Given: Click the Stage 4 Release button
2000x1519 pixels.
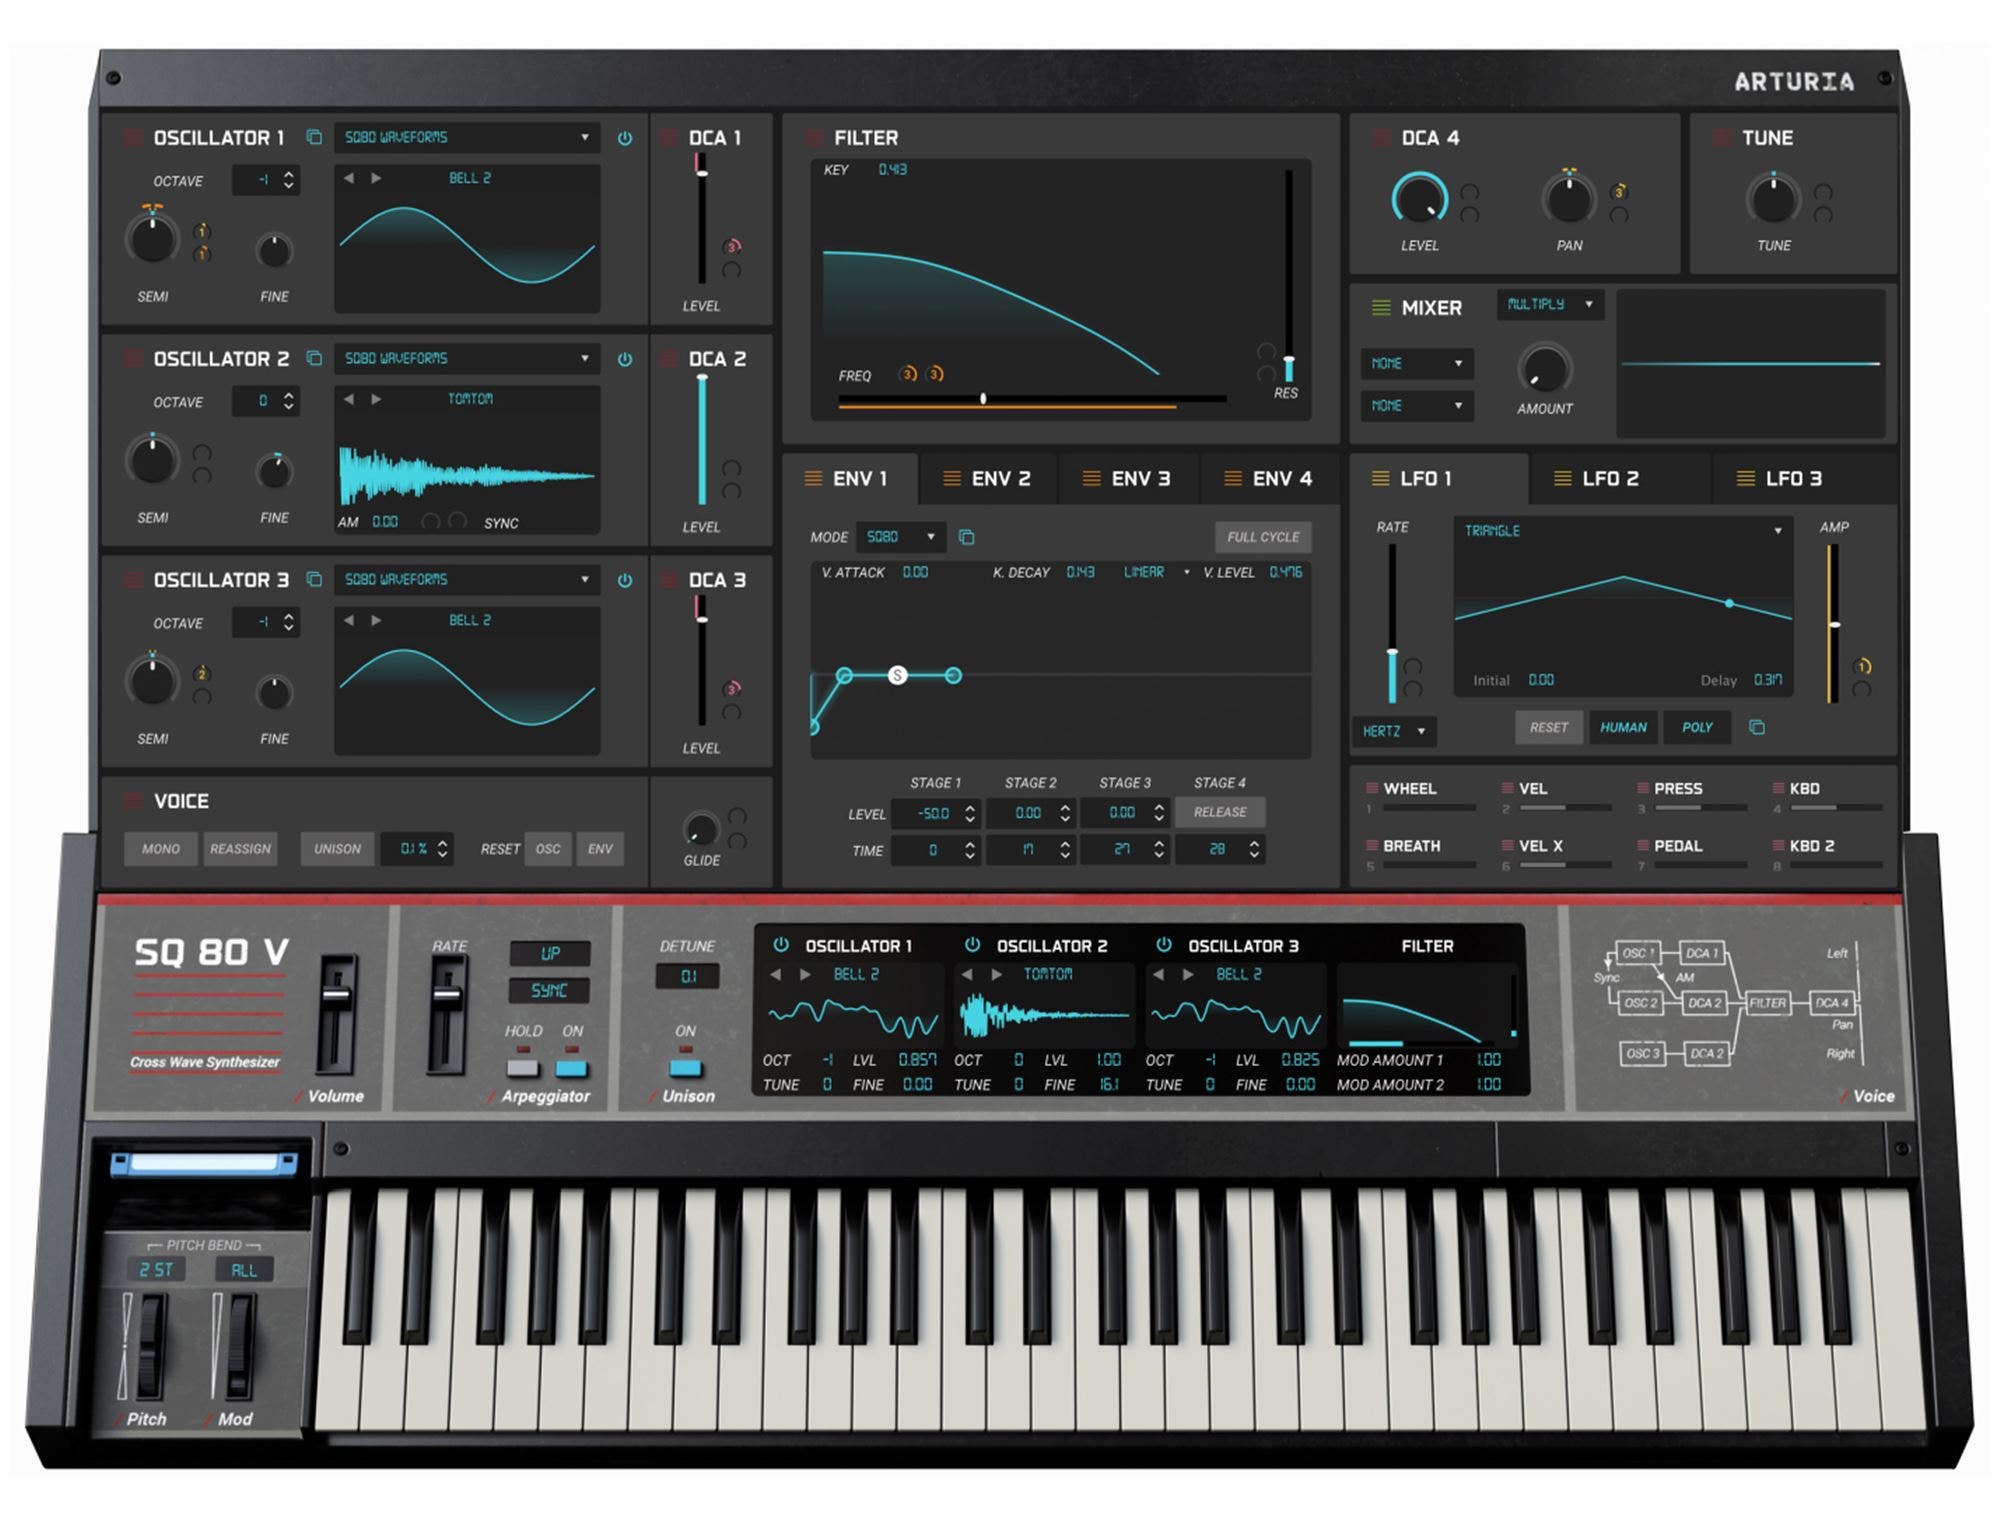Looking at the screenshot, I should tap(1220, 812).
